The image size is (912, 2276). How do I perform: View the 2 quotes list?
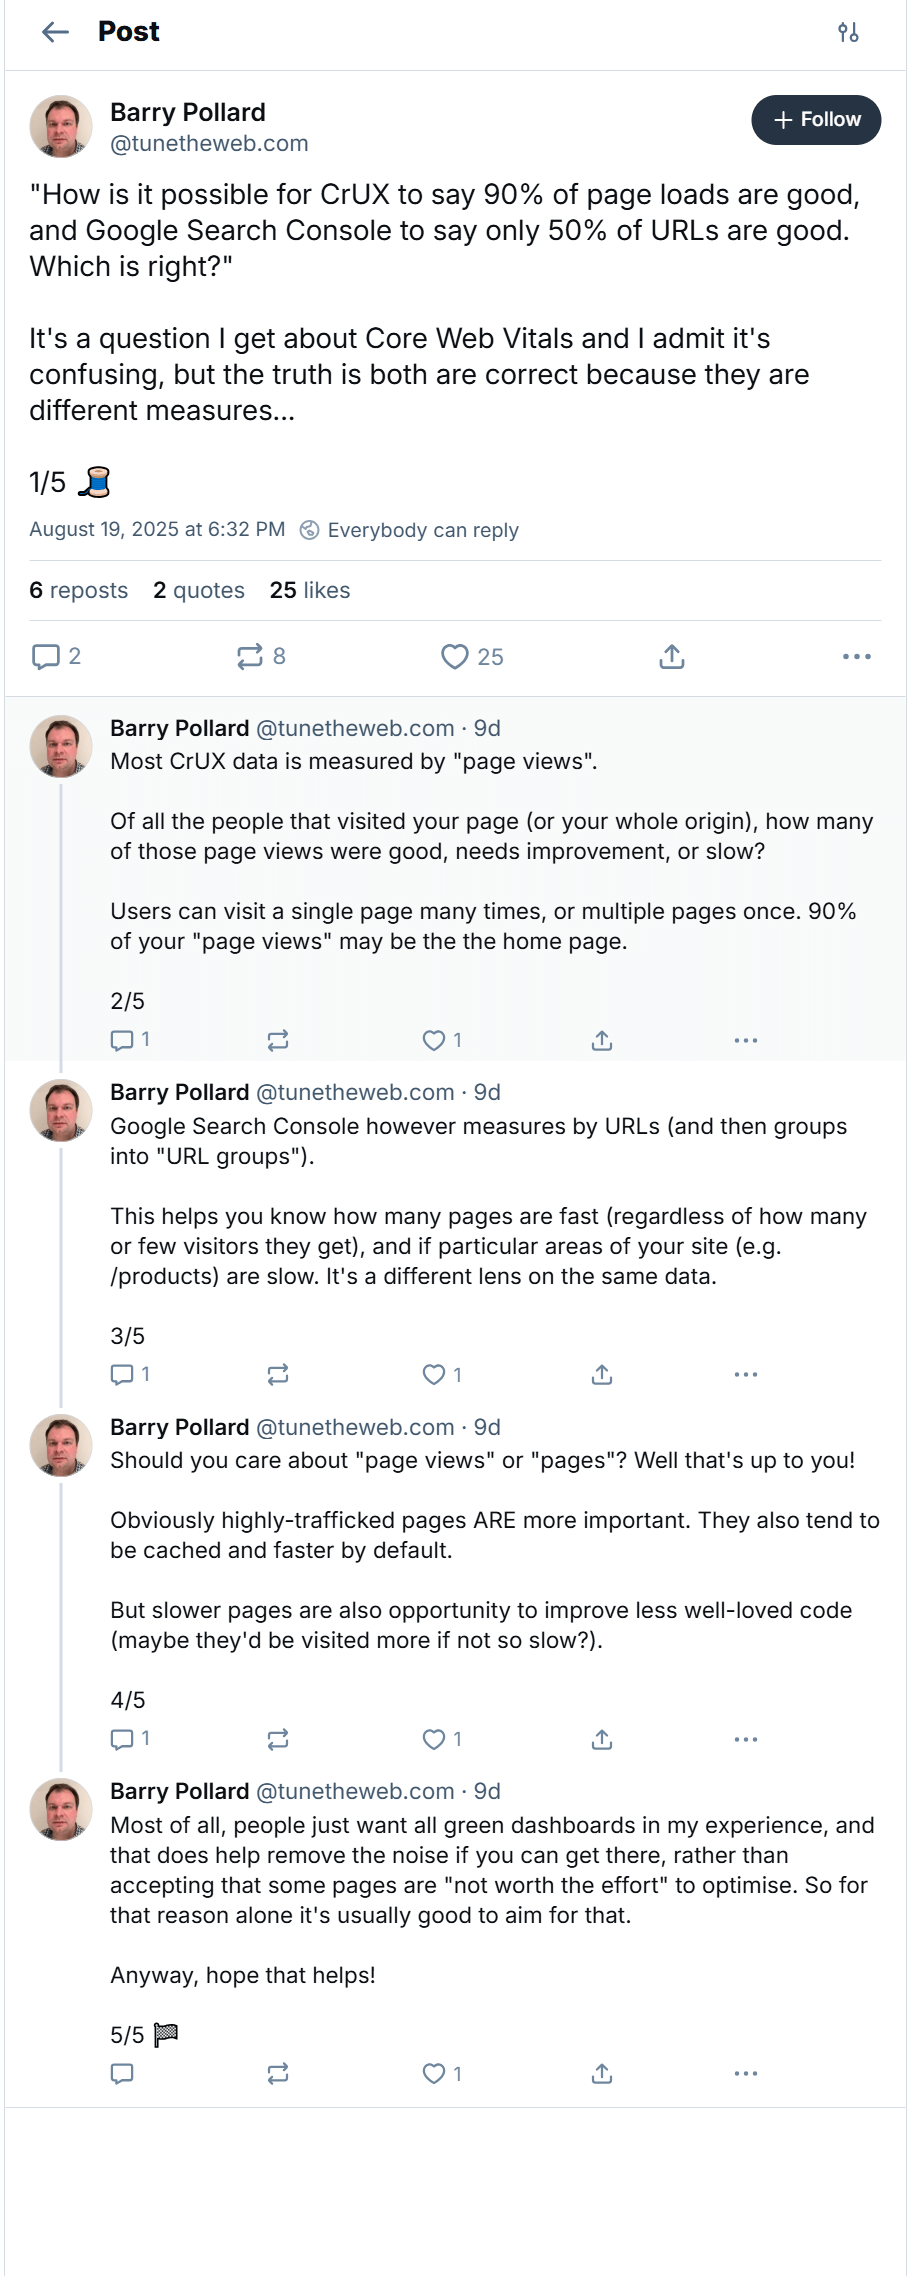(199, 590)
